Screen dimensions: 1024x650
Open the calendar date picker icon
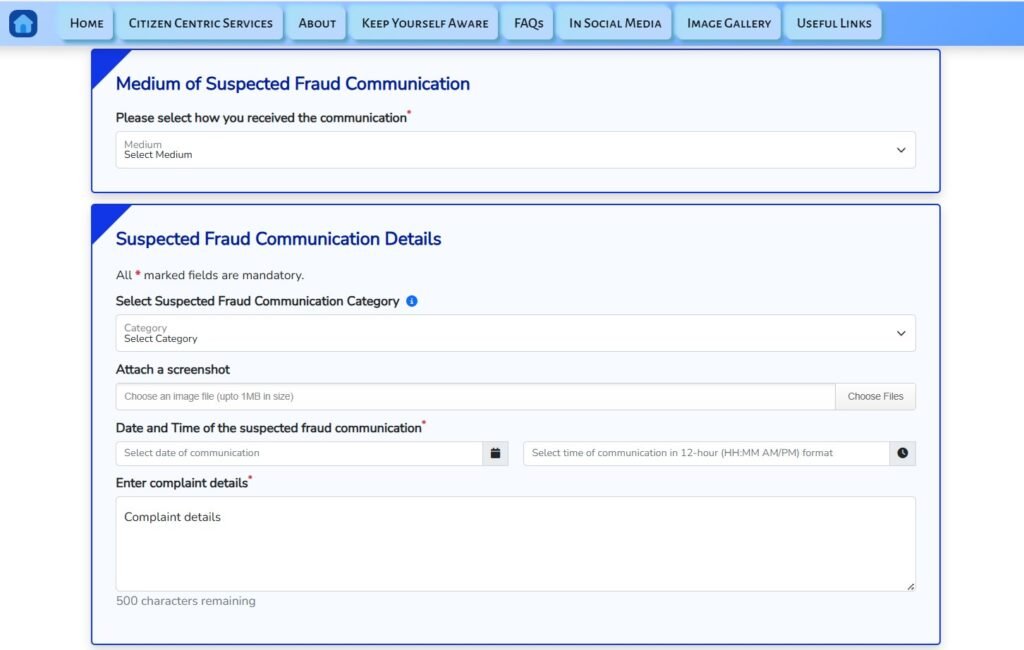[495, 453]
